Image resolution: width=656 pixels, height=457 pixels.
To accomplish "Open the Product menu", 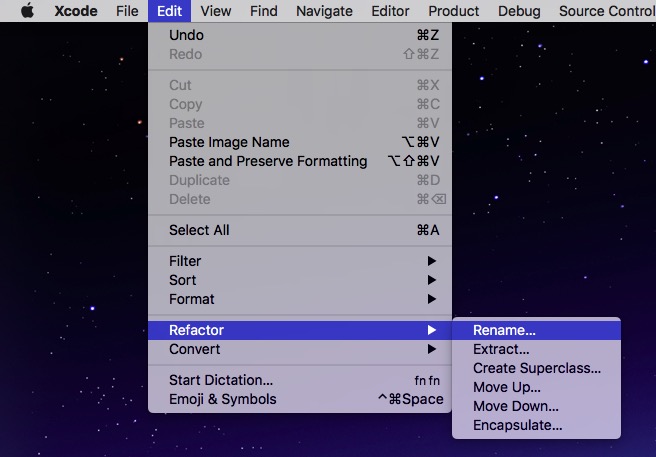I will (x=454, y=11).
